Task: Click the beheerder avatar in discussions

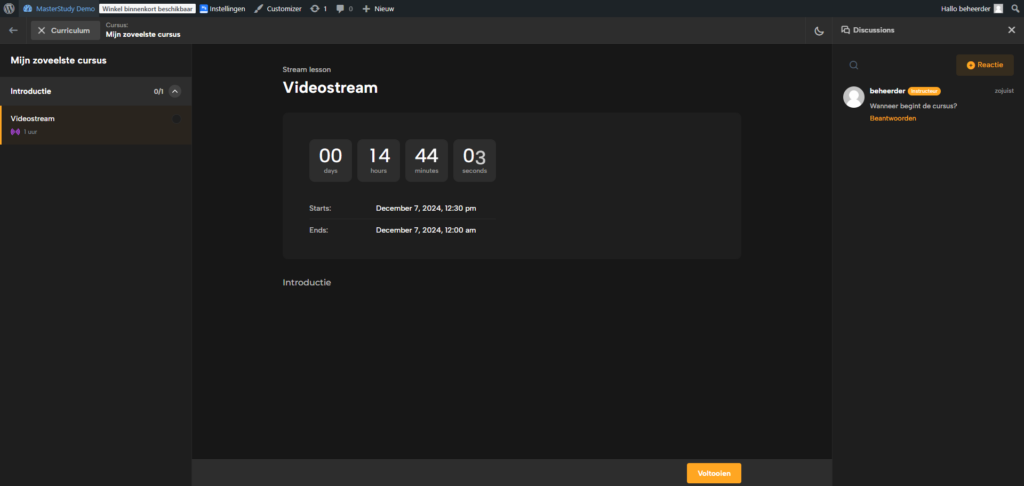Action: pos(854,97)
